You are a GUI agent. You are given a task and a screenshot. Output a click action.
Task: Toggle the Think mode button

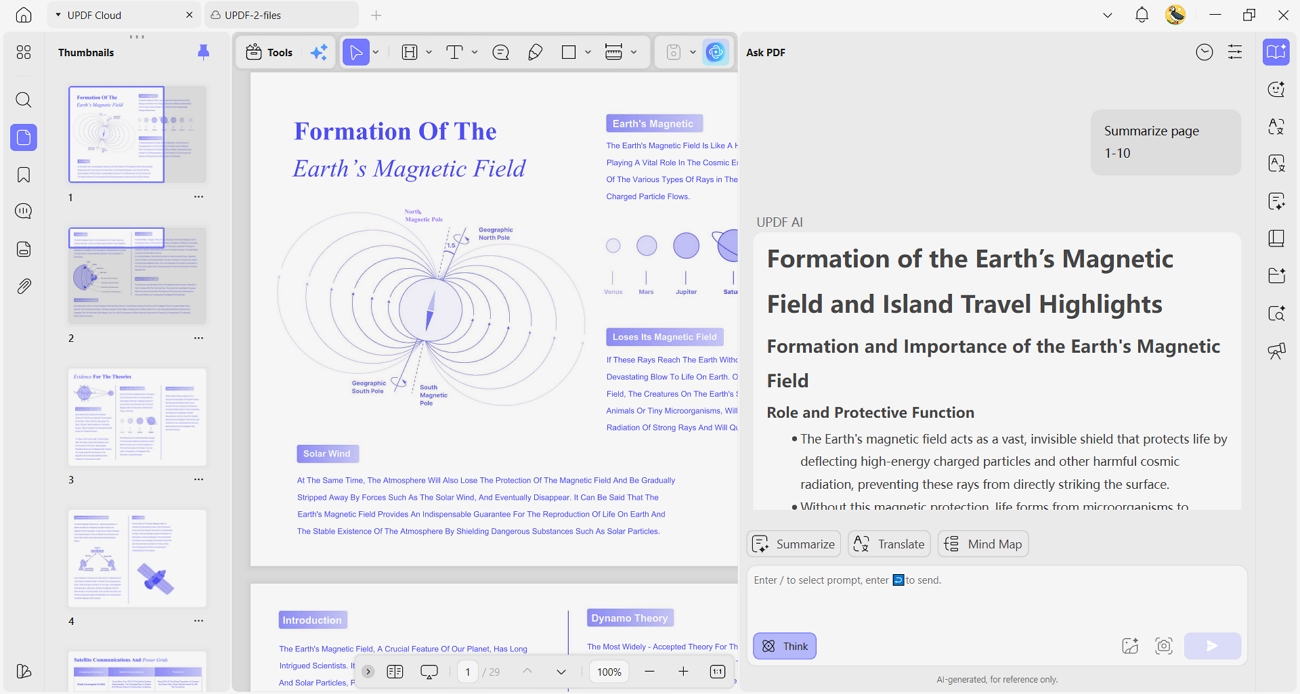point(785,646)
